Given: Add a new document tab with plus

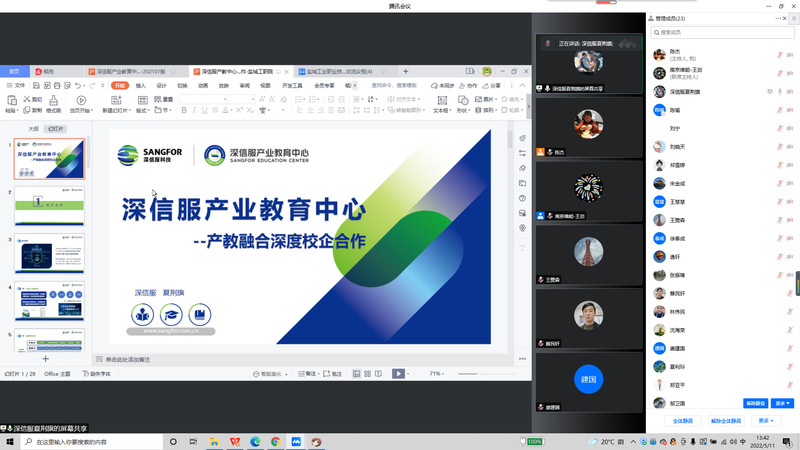Looking at the screenshot, I should click(406, 71).
